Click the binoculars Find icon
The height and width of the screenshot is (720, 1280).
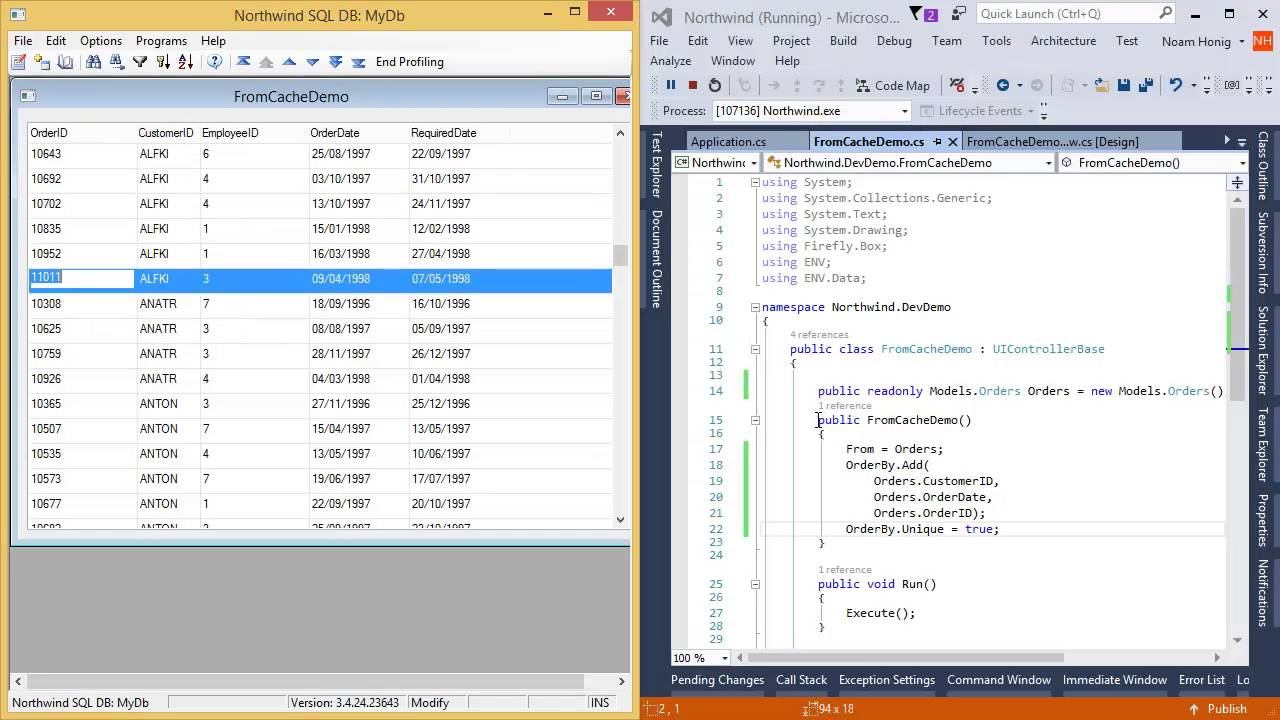coord(93,62)
